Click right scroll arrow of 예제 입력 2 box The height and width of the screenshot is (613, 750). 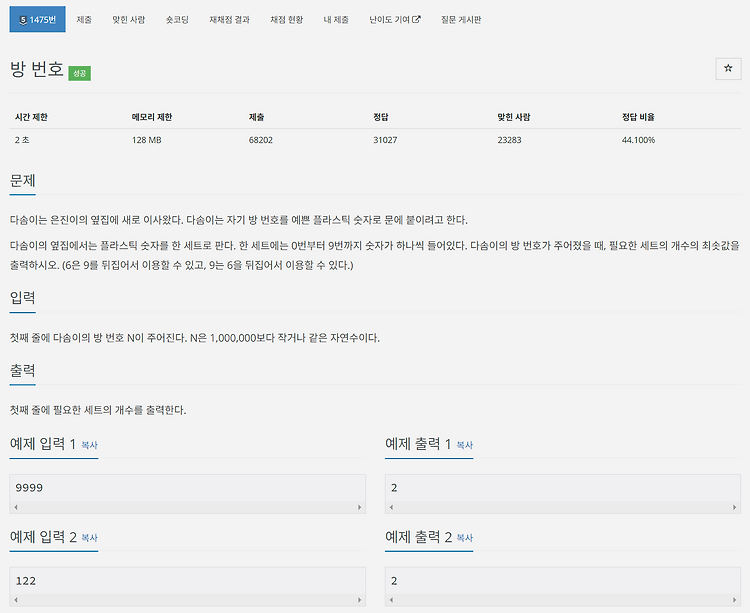(360, 600)
